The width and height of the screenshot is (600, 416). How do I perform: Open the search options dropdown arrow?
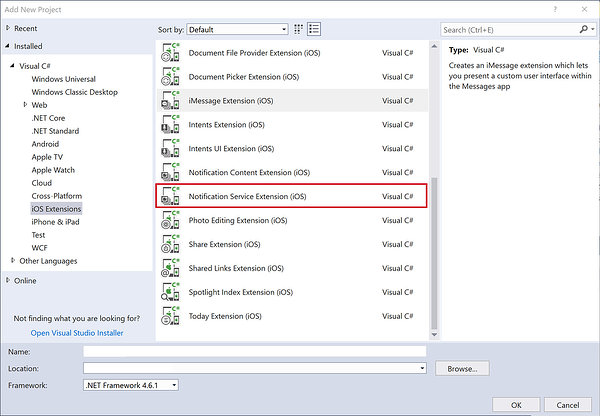(593, 29)
